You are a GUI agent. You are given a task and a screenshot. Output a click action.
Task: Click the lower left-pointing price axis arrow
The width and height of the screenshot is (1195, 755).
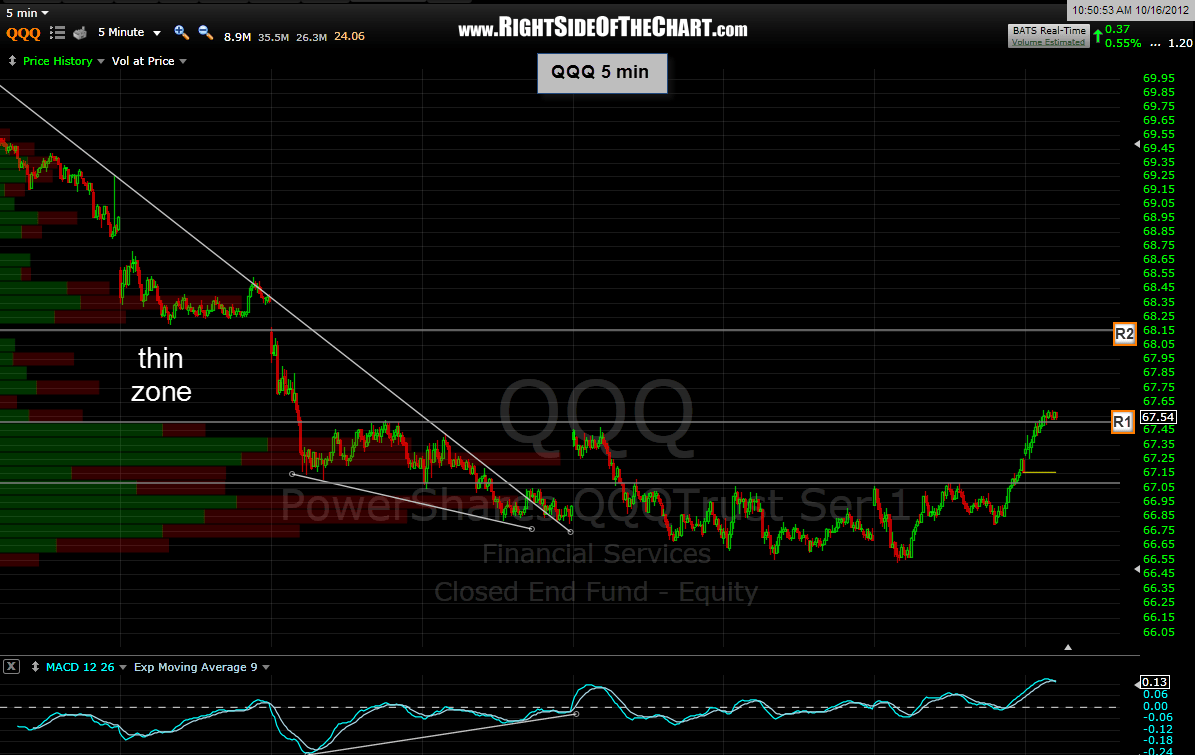(1137, 569)
